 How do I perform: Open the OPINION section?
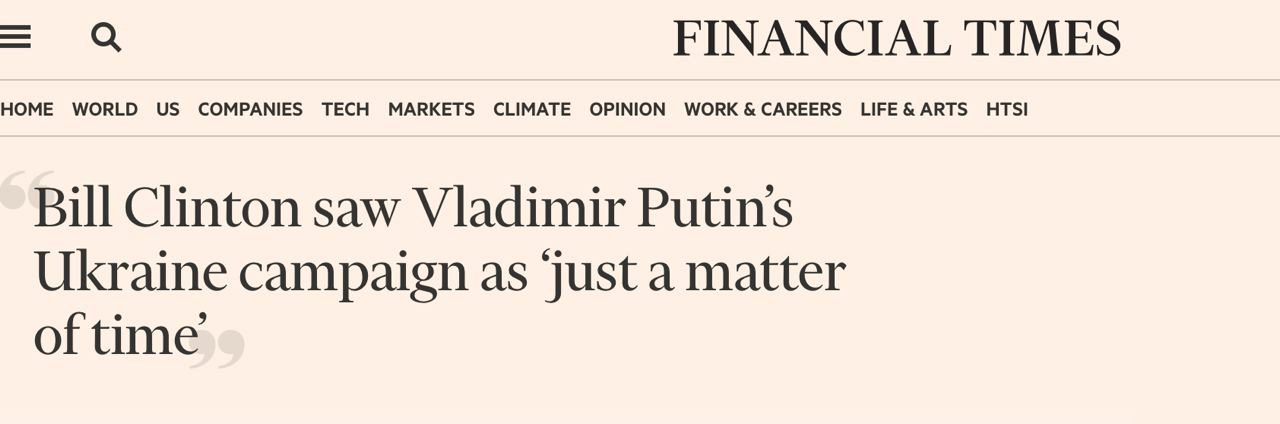click(x=627, y=109)
